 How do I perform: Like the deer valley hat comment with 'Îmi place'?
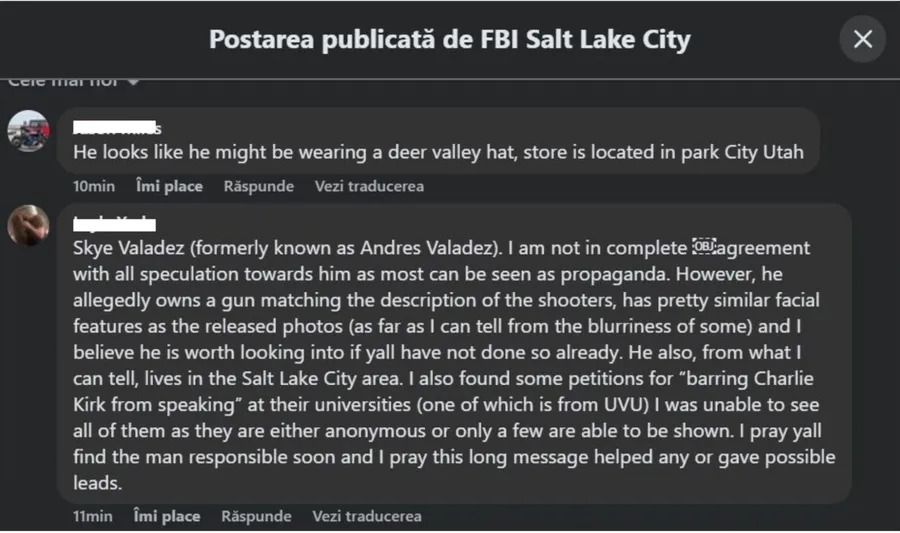pos(169,186)
